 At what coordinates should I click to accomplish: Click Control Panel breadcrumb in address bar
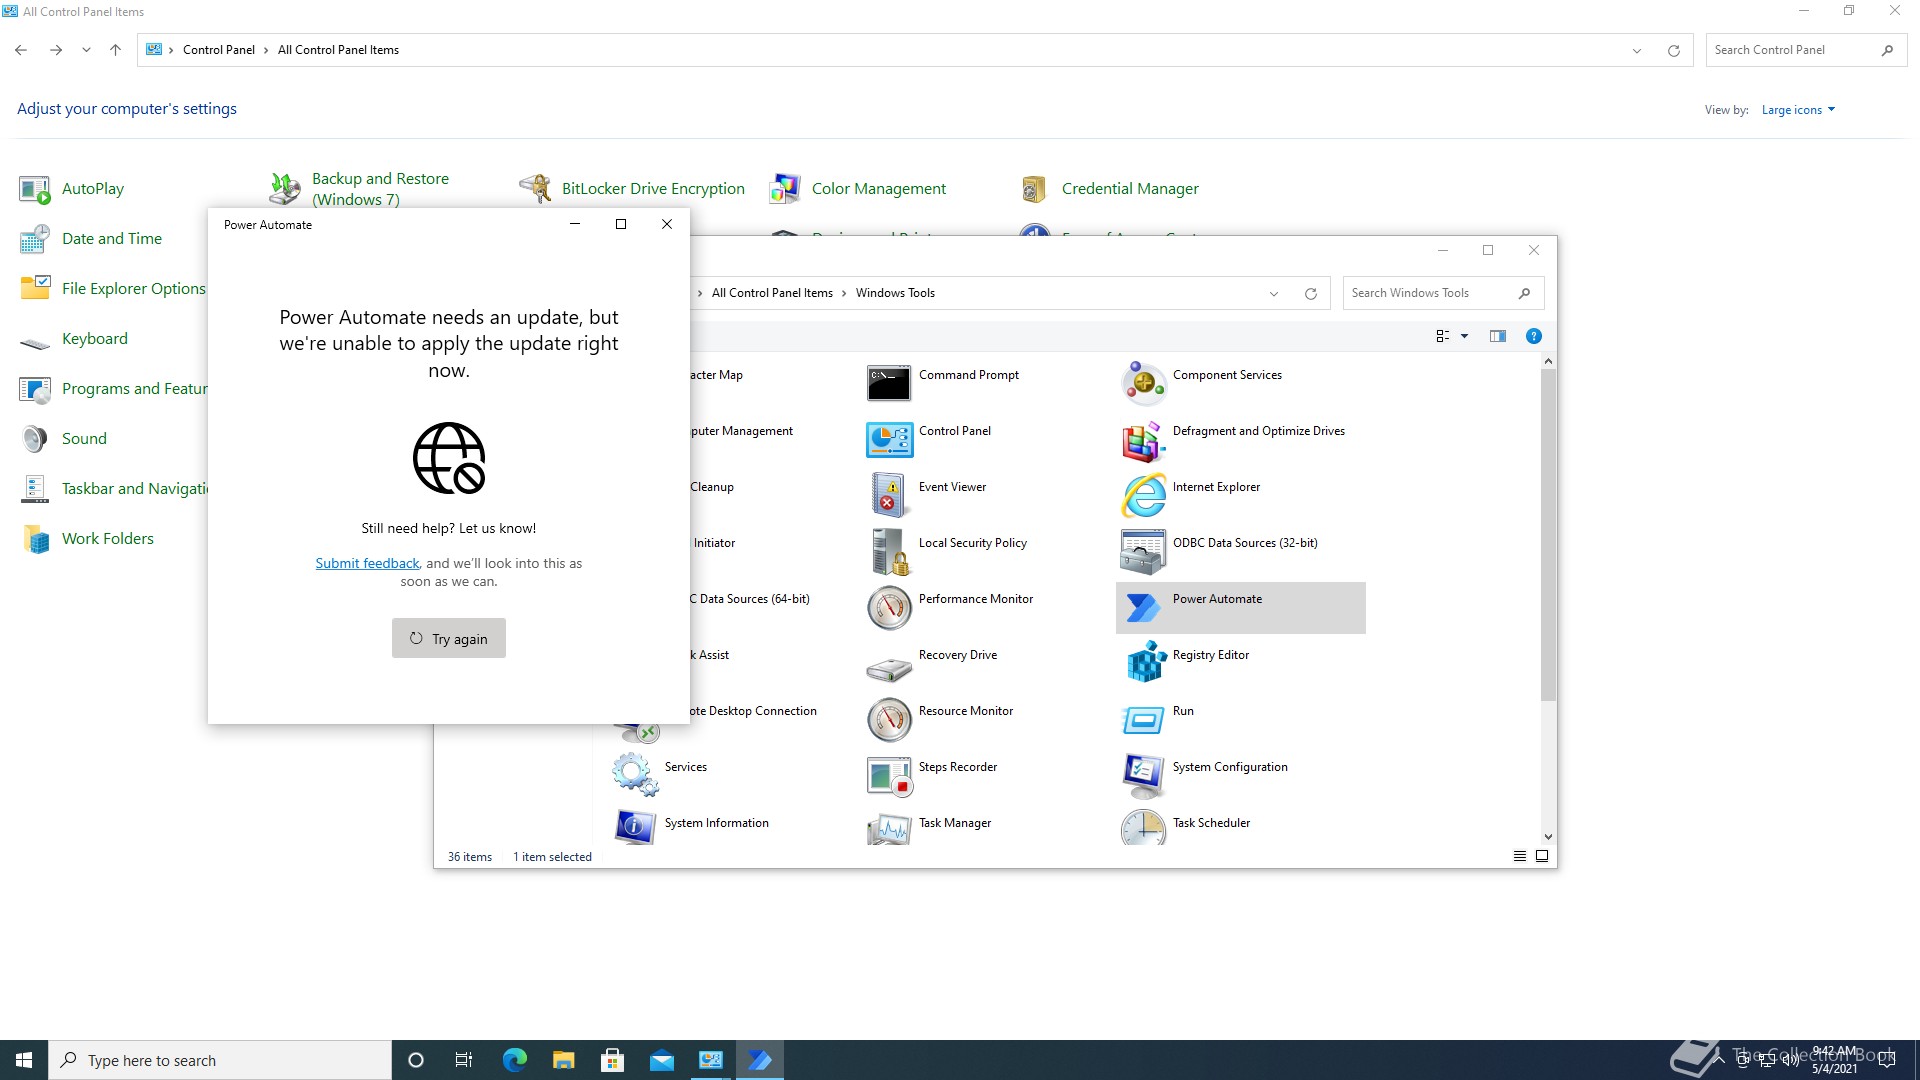coord(219,50)
